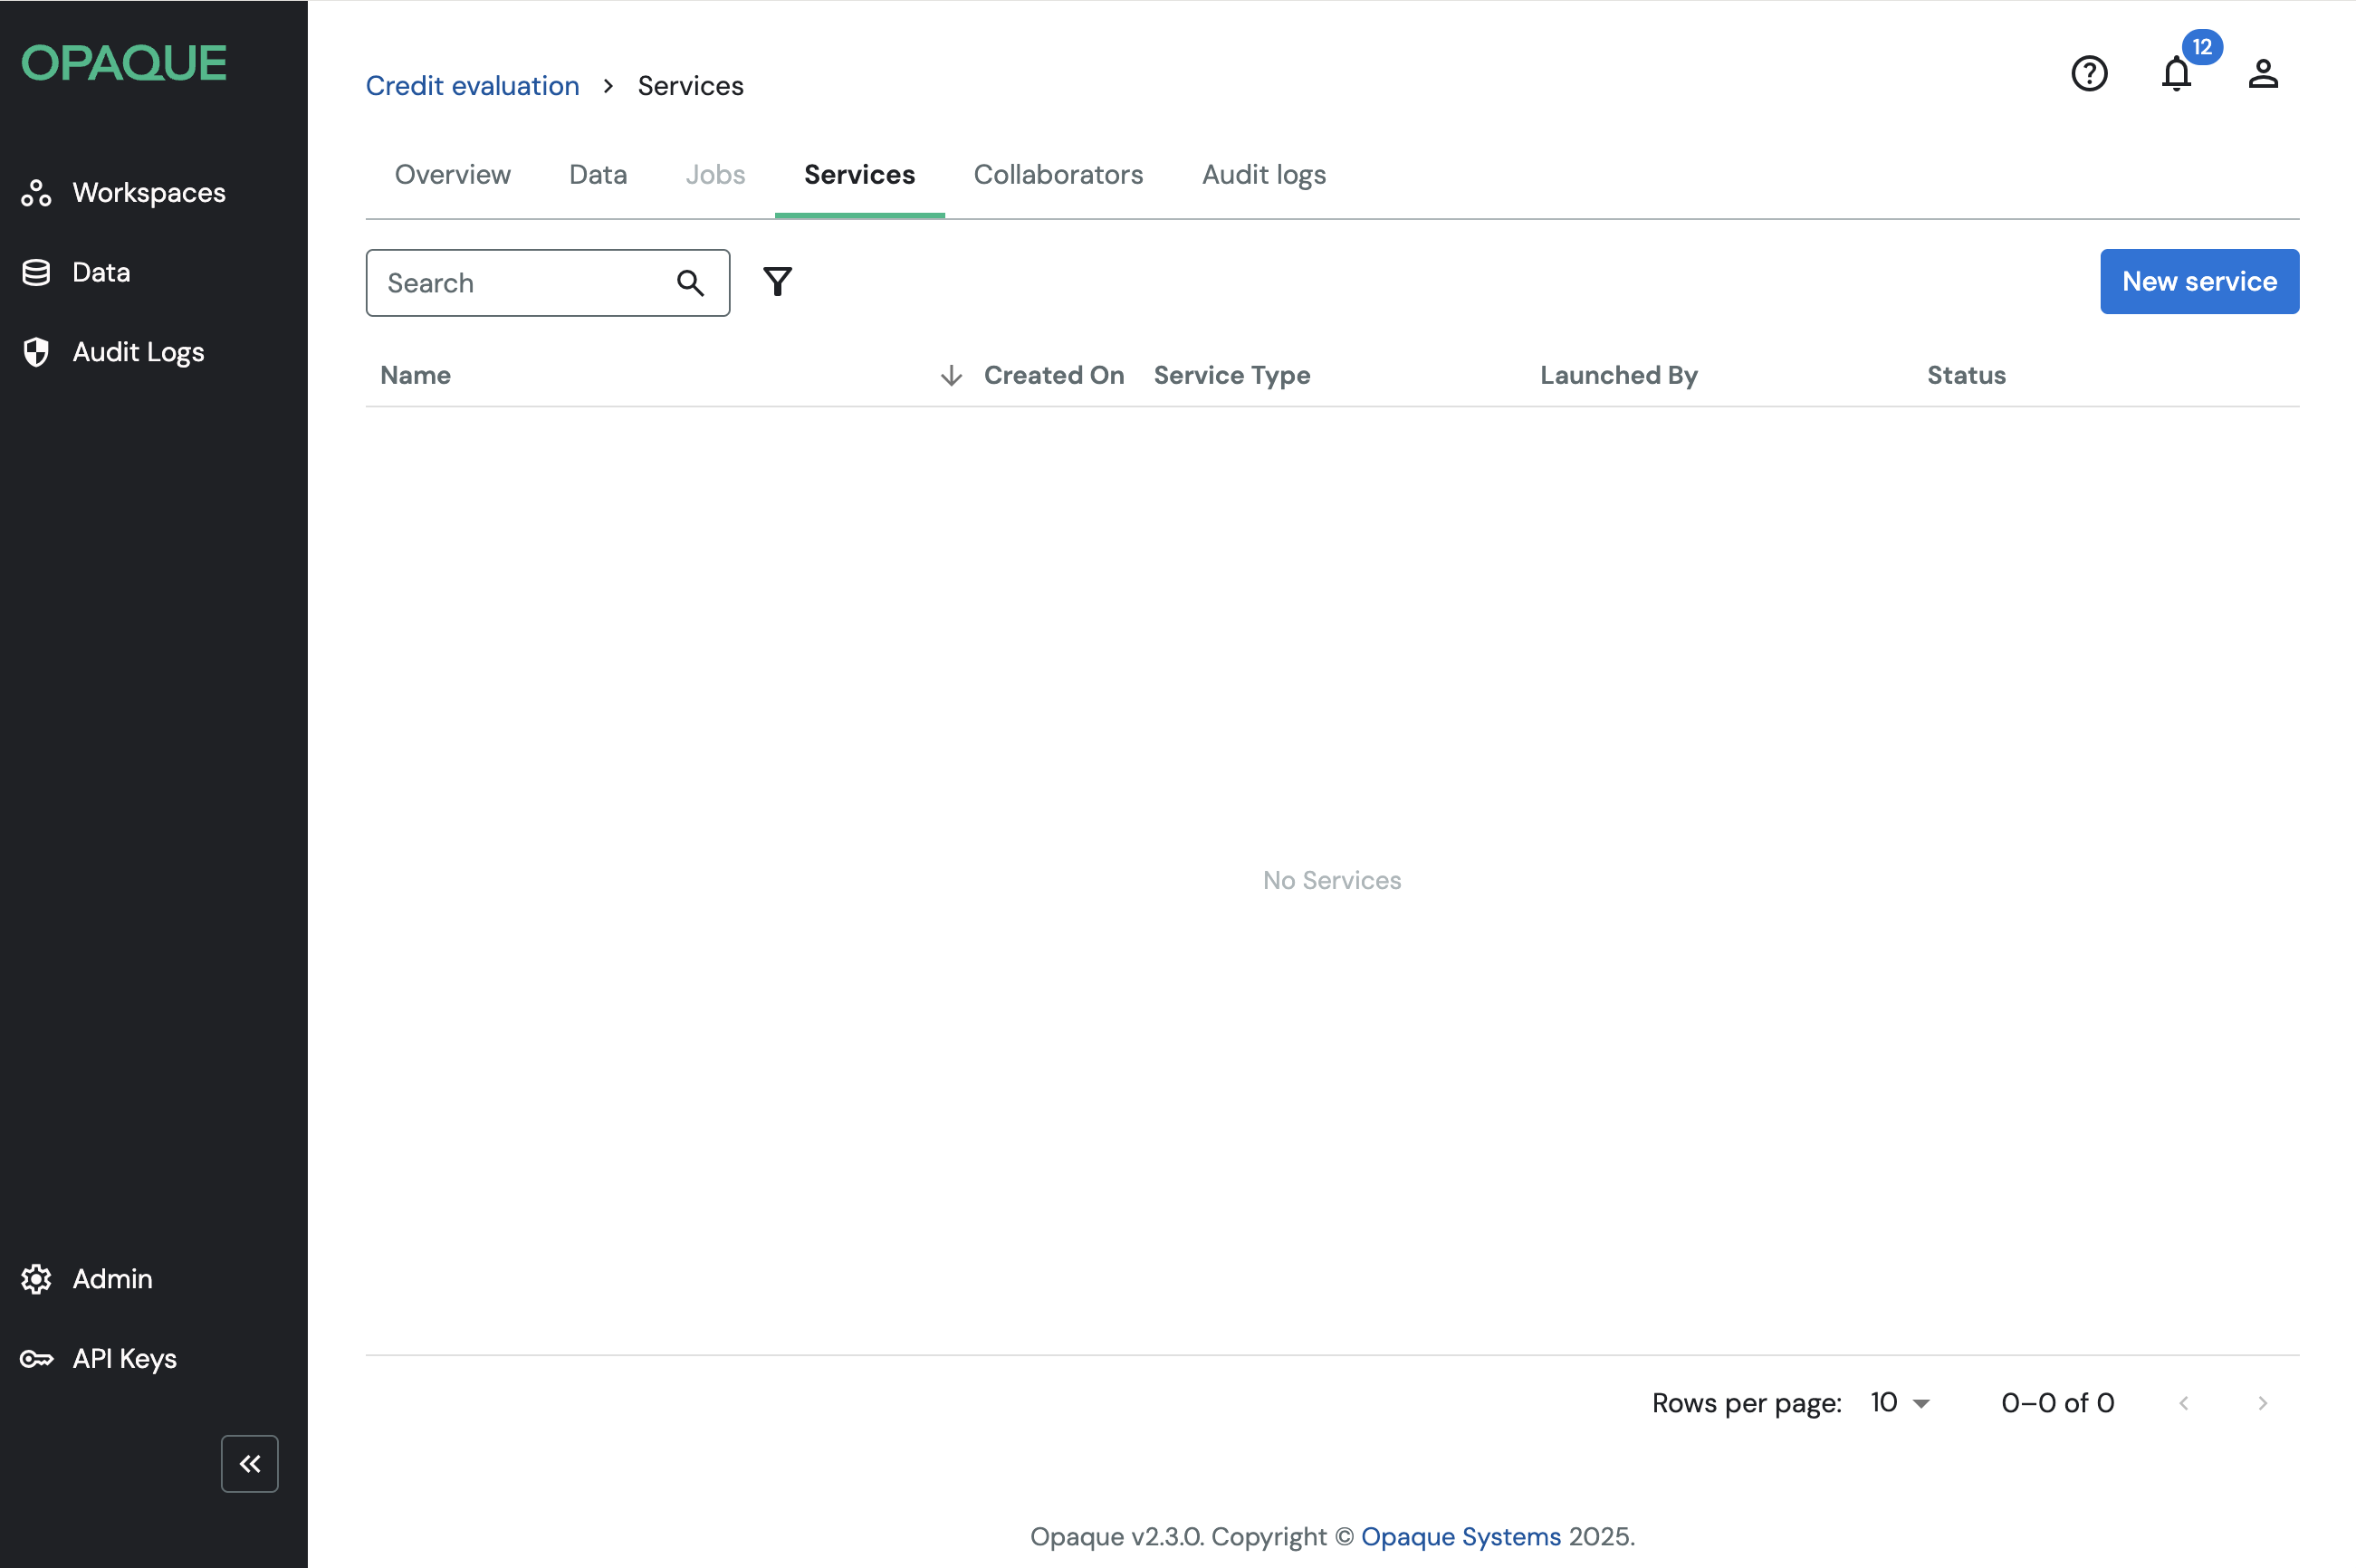Open the filter funnel icon
Viewport: 2356px width, 1568px height.
(778, 282)
